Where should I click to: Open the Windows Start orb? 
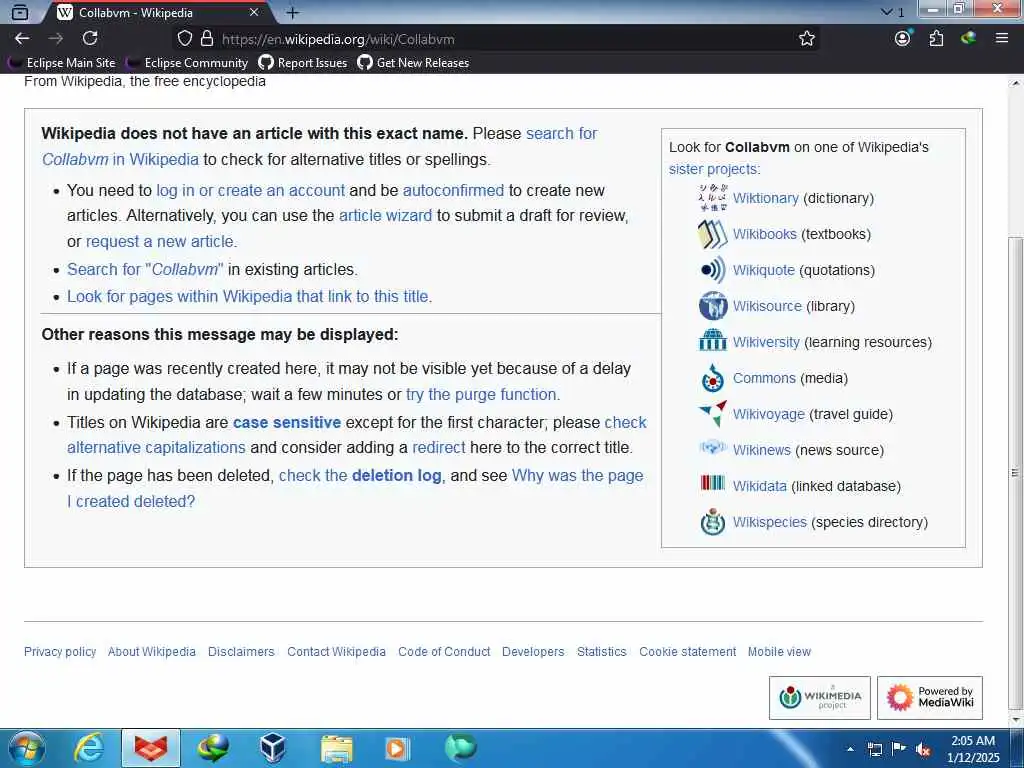coord(26,748)
